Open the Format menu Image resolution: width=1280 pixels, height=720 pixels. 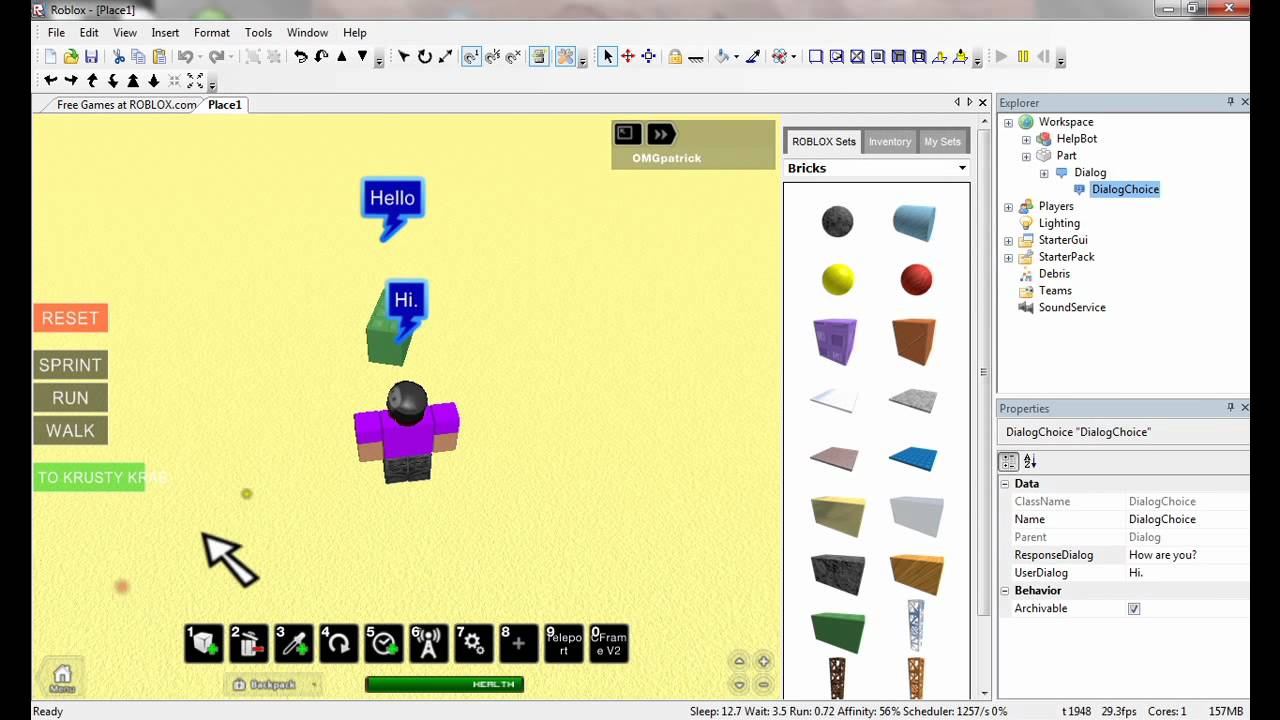pos(212,33)
